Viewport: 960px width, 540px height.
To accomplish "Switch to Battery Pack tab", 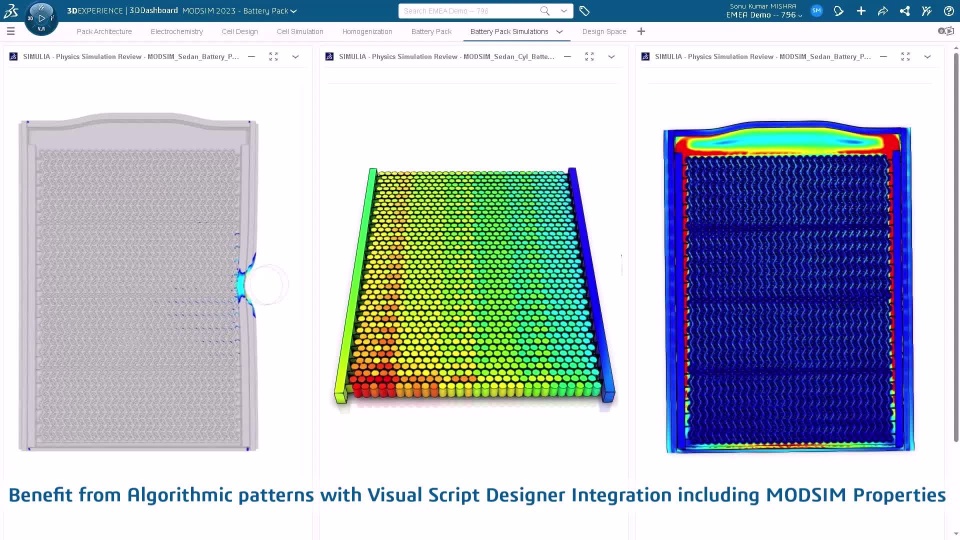I will 431,31.
